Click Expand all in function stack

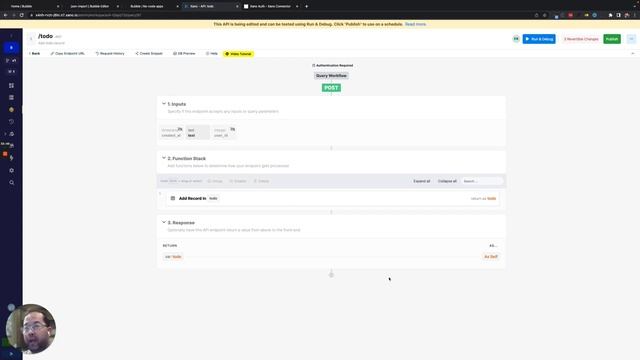coord(422,181)
